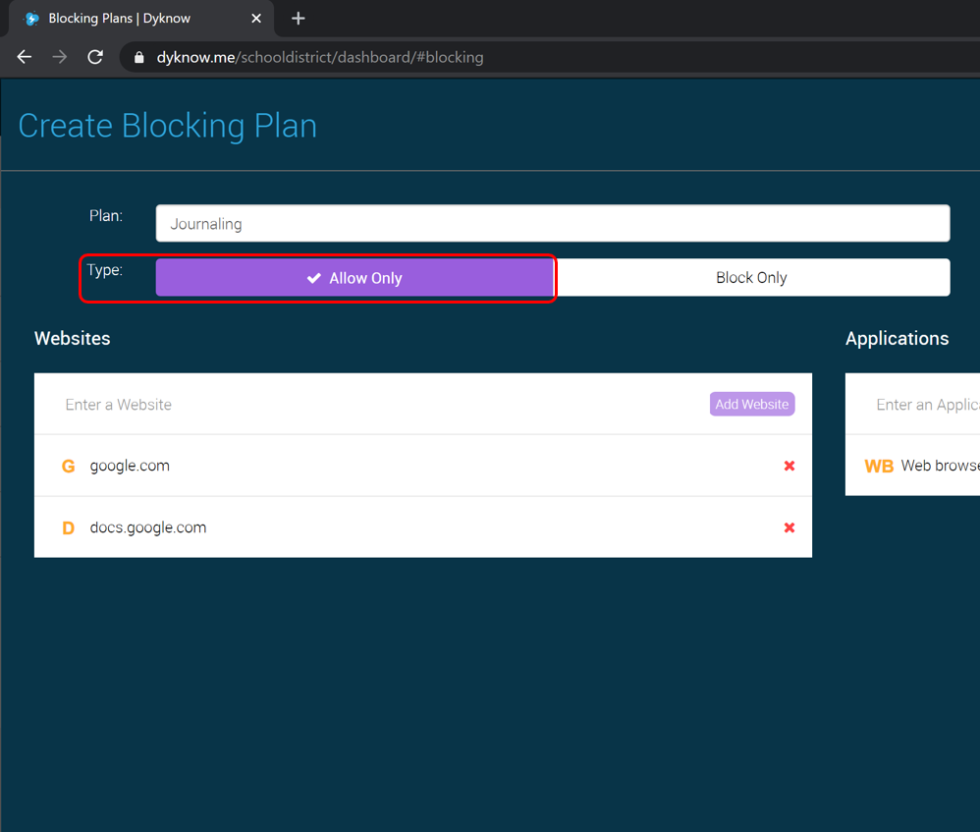Switch plan type to Block Only
Viewport: 980px width, 832px height.
[751, 278]
